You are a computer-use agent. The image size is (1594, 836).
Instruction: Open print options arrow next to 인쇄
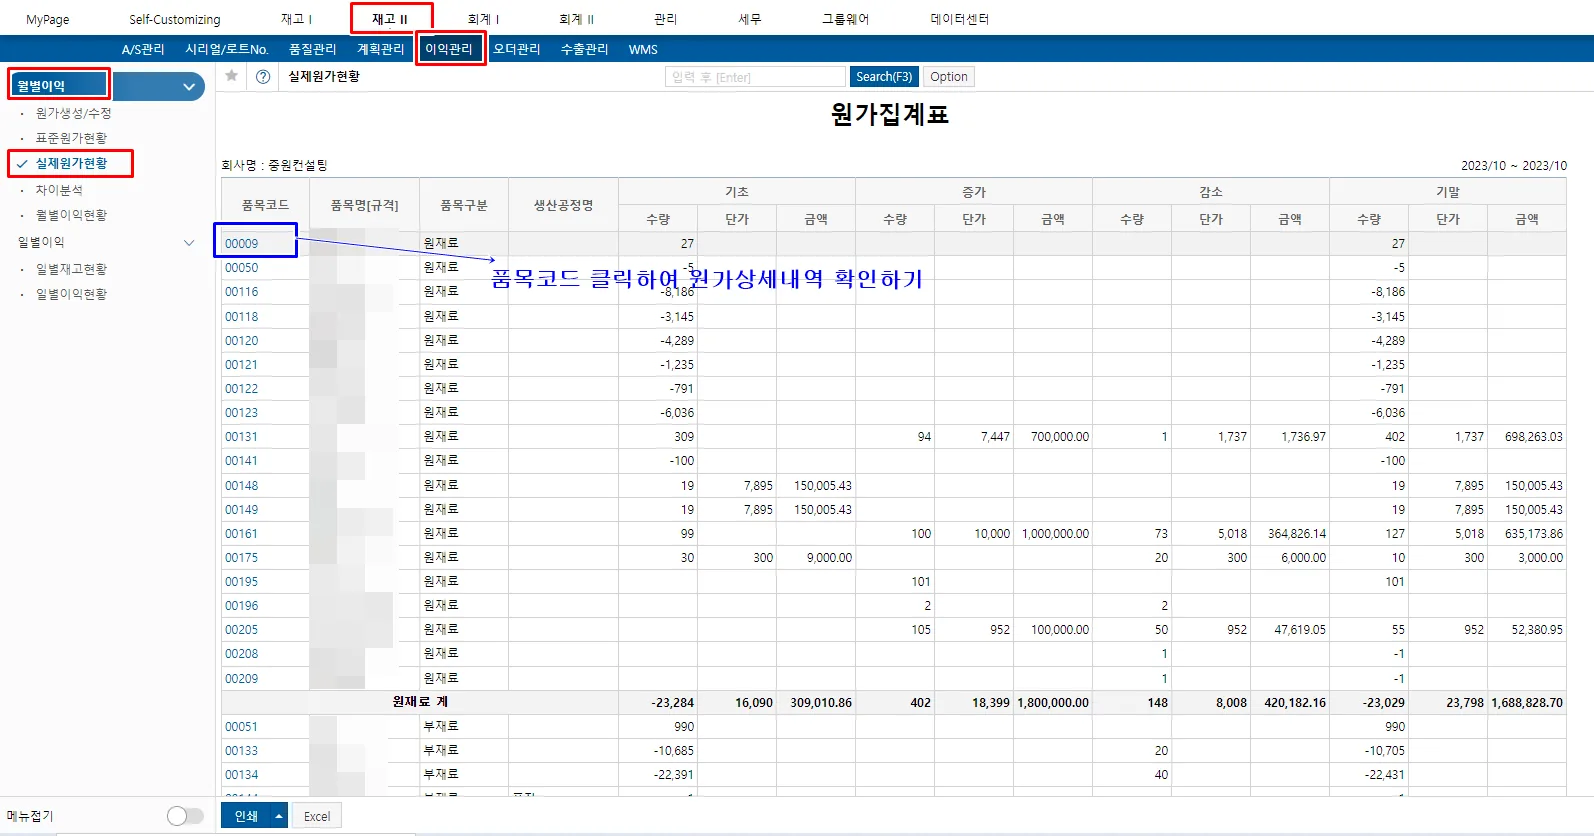point(279,816)
